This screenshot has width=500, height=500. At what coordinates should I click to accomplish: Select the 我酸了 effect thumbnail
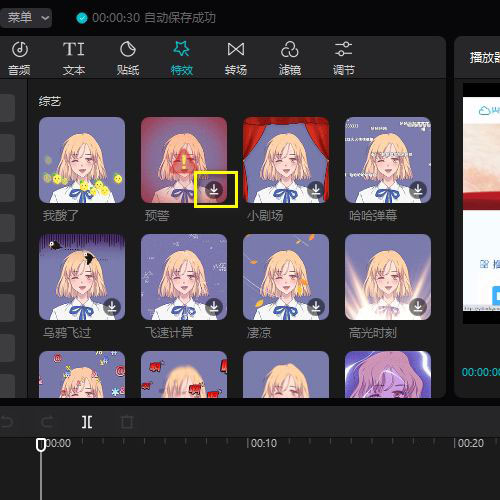pyautogui.click(x=82, y=160)
